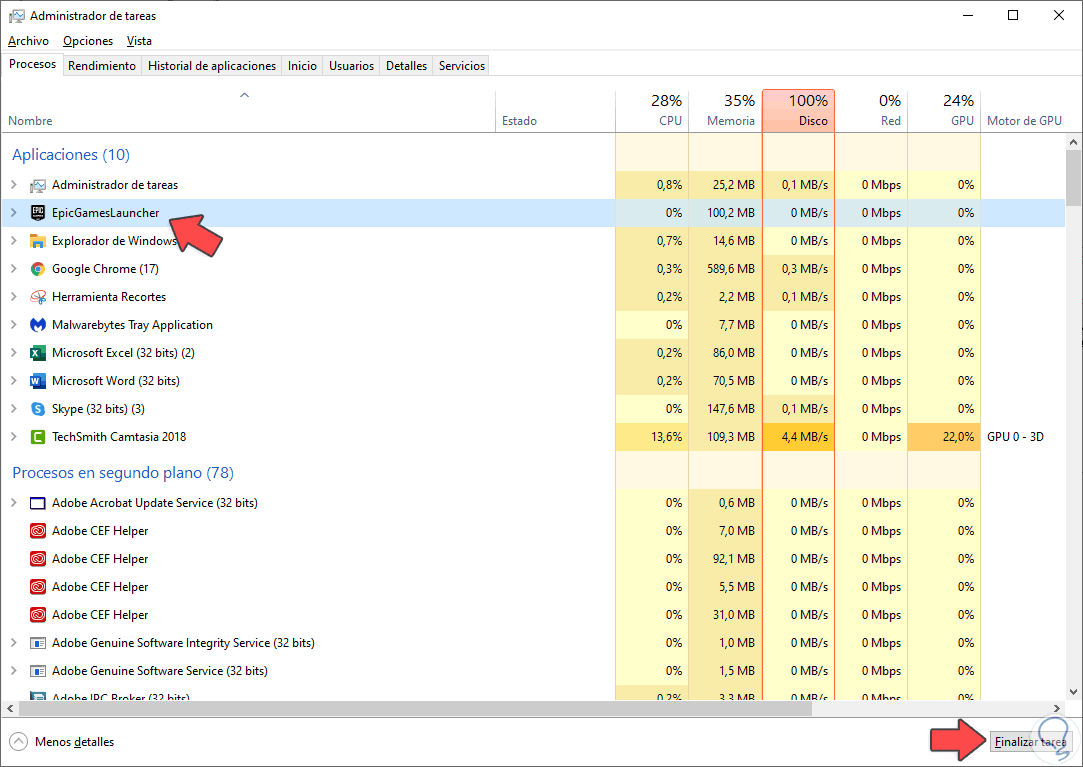
Task: Sort by the Red column header
Action: 871,111
